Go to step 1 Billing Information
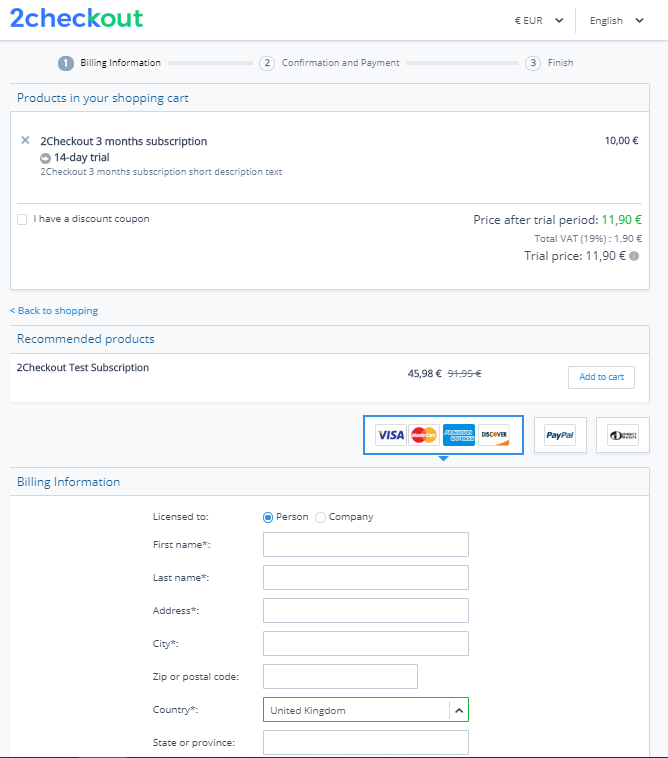The height and width of the screenshot is (758, 668). point(109,63)
